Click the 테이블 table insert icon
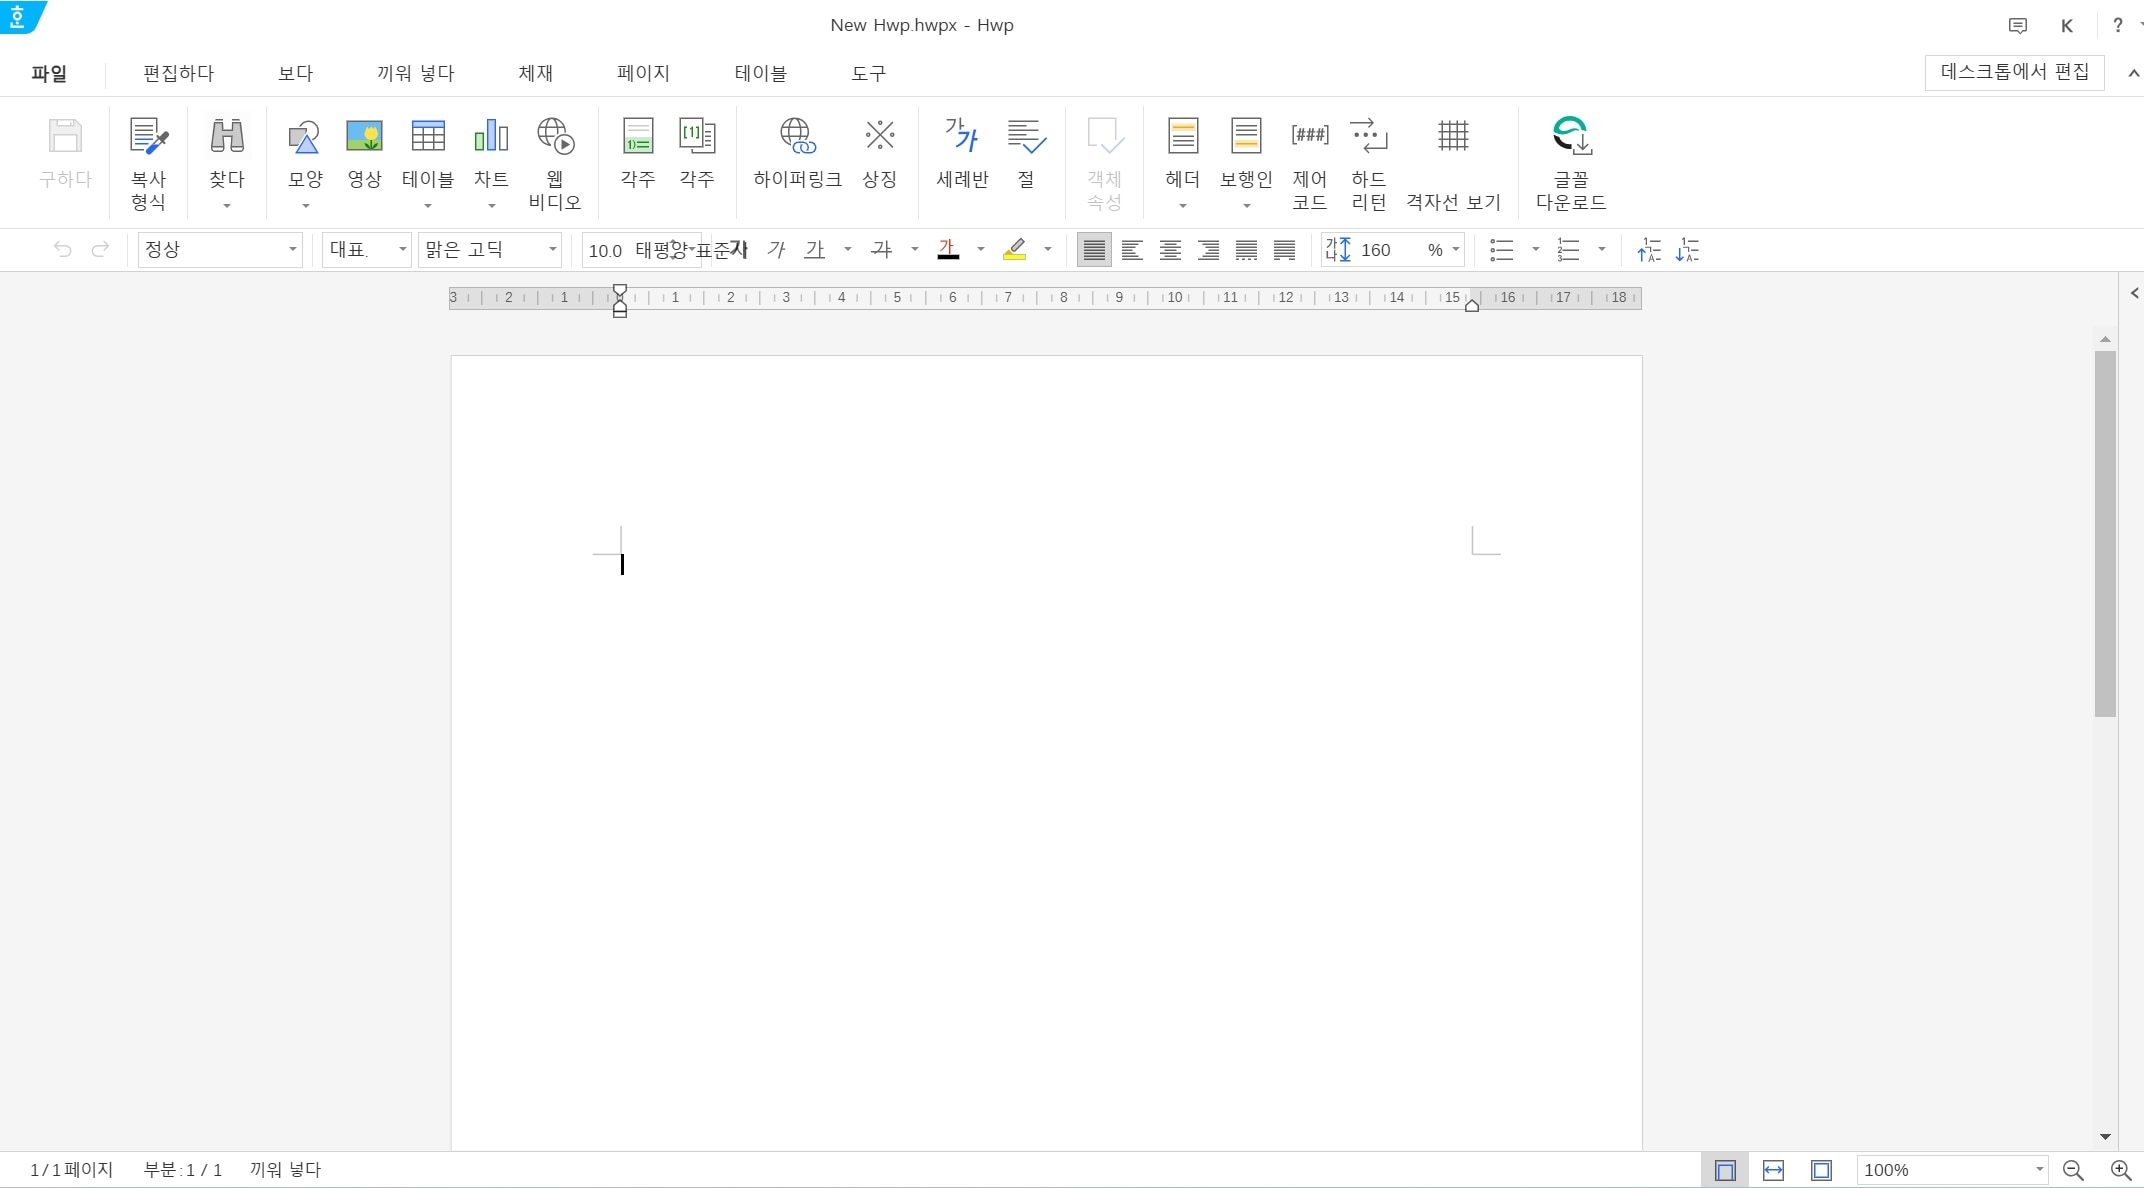Viewport: 2144px width, 1188px height. [x=428, y=136]
